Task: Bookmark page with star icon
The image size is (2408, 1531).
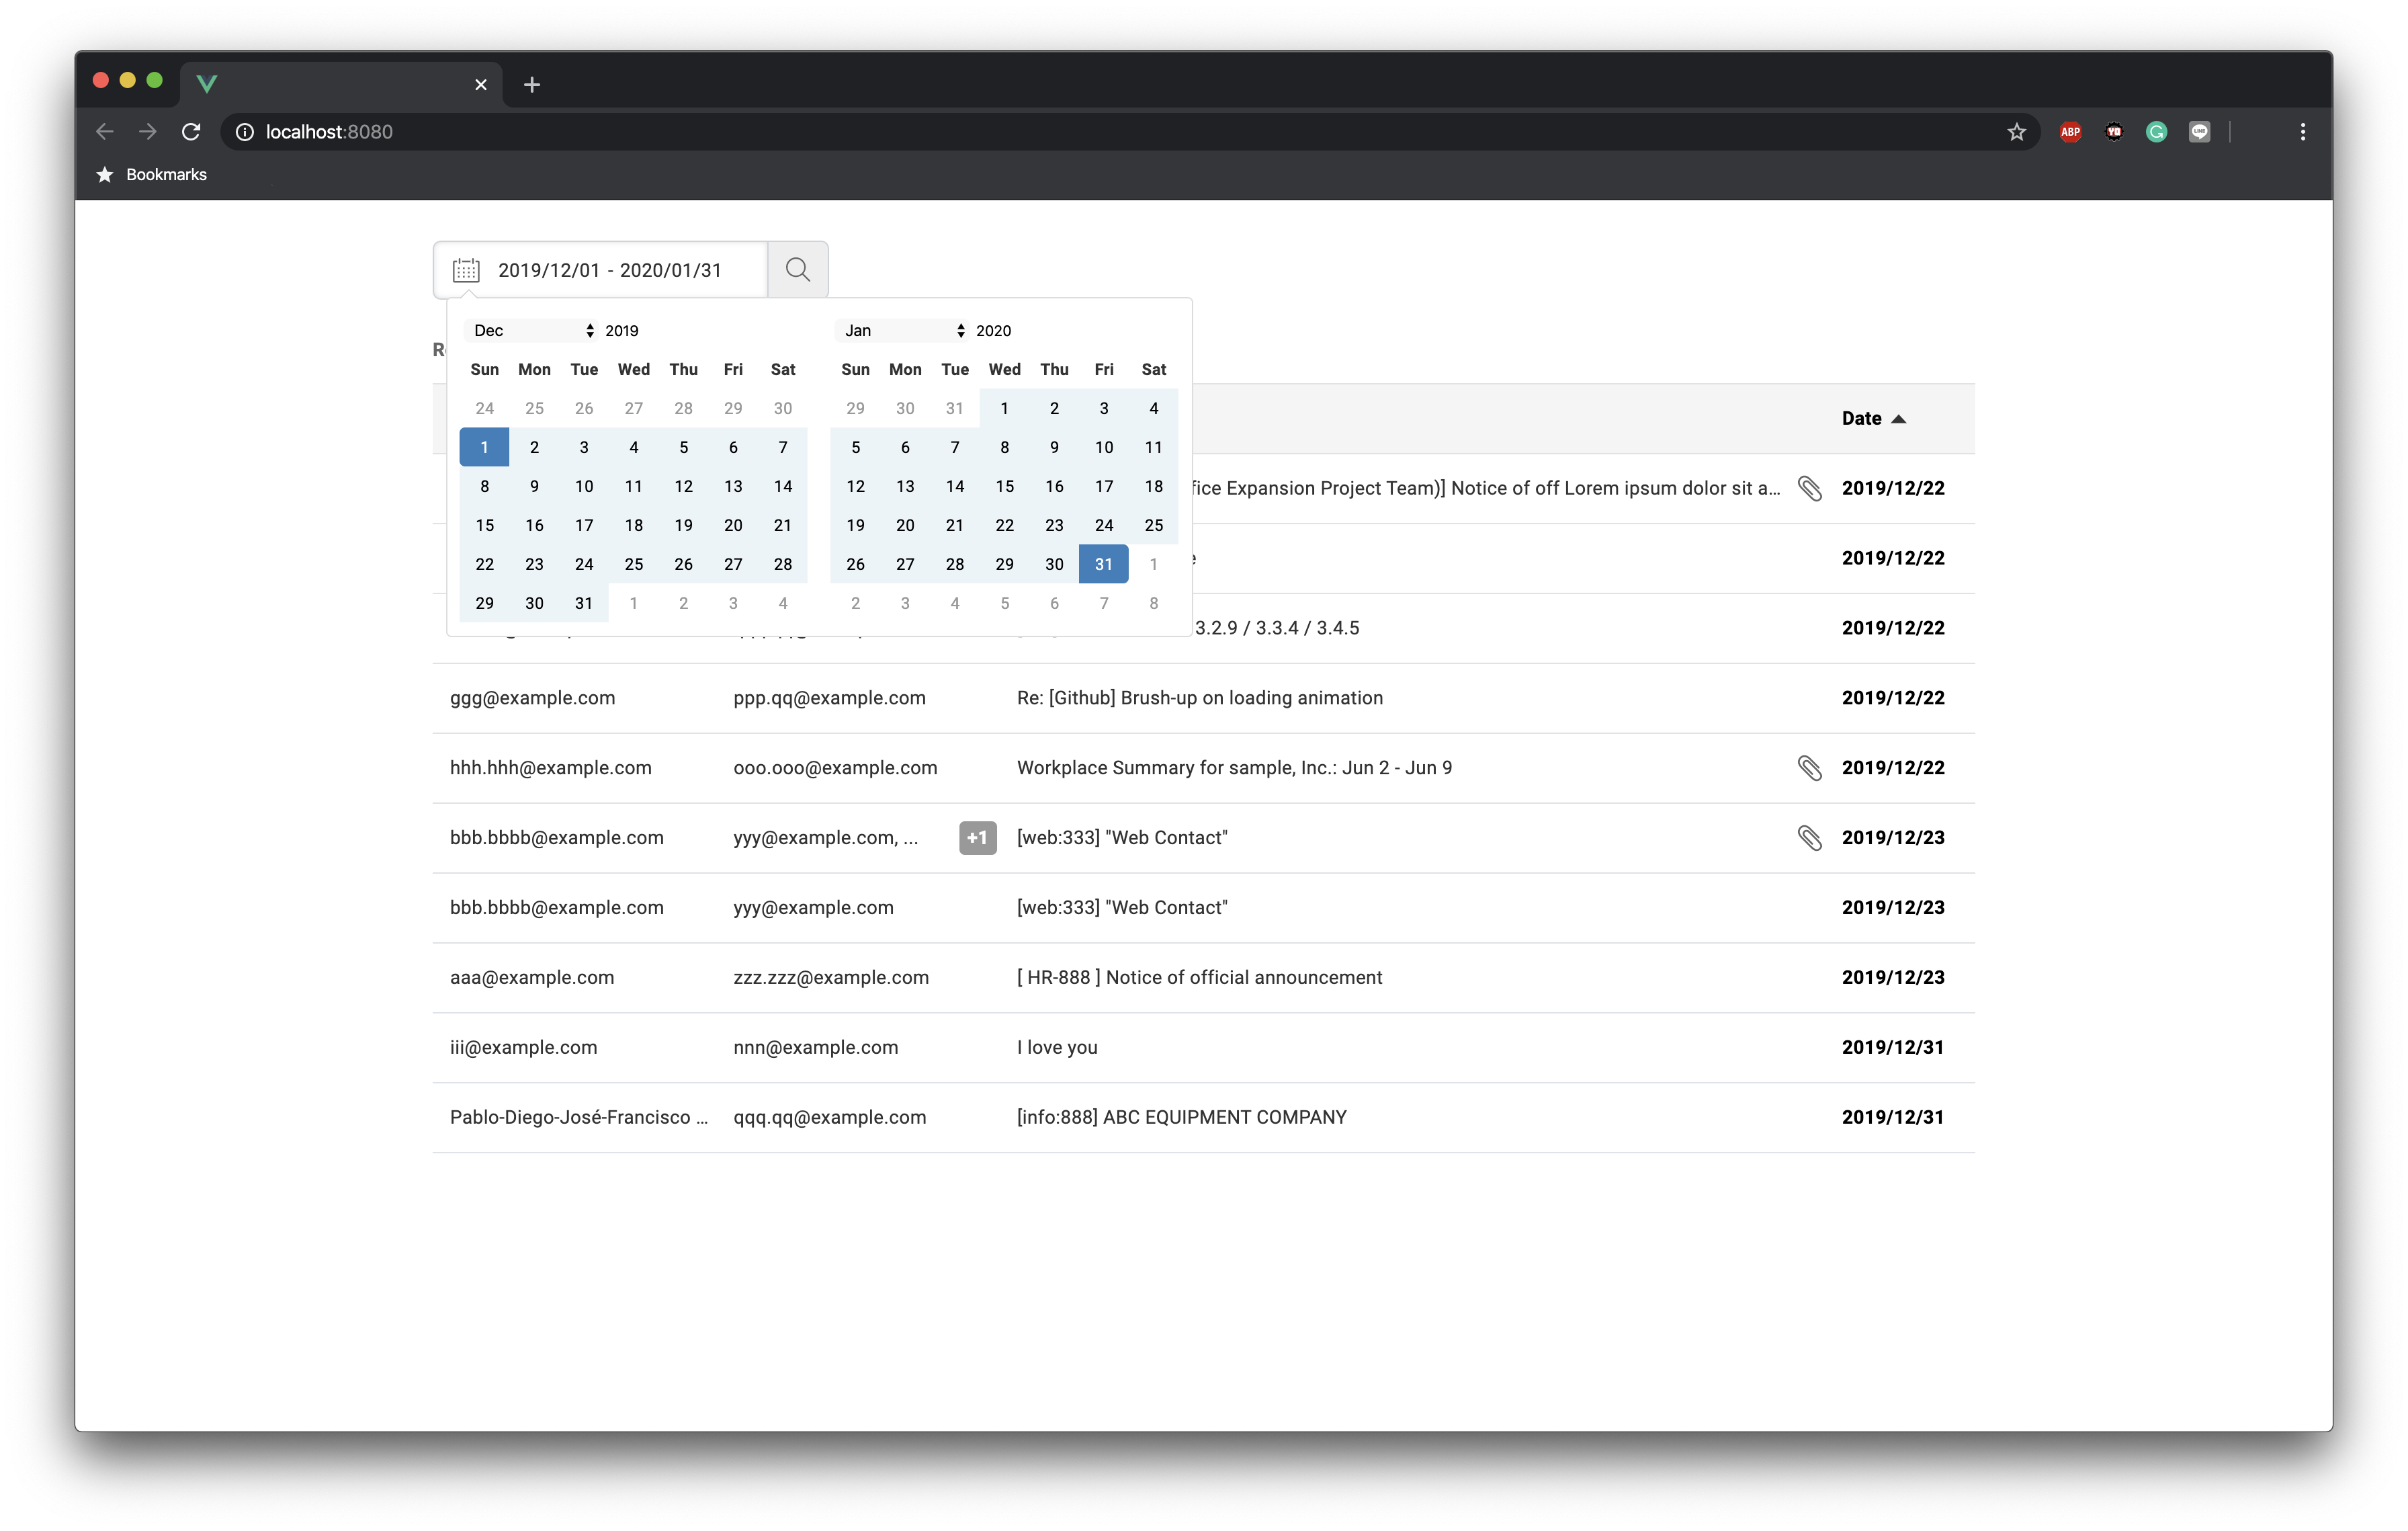Action: pyautogui.click(x=2016, y=132)
